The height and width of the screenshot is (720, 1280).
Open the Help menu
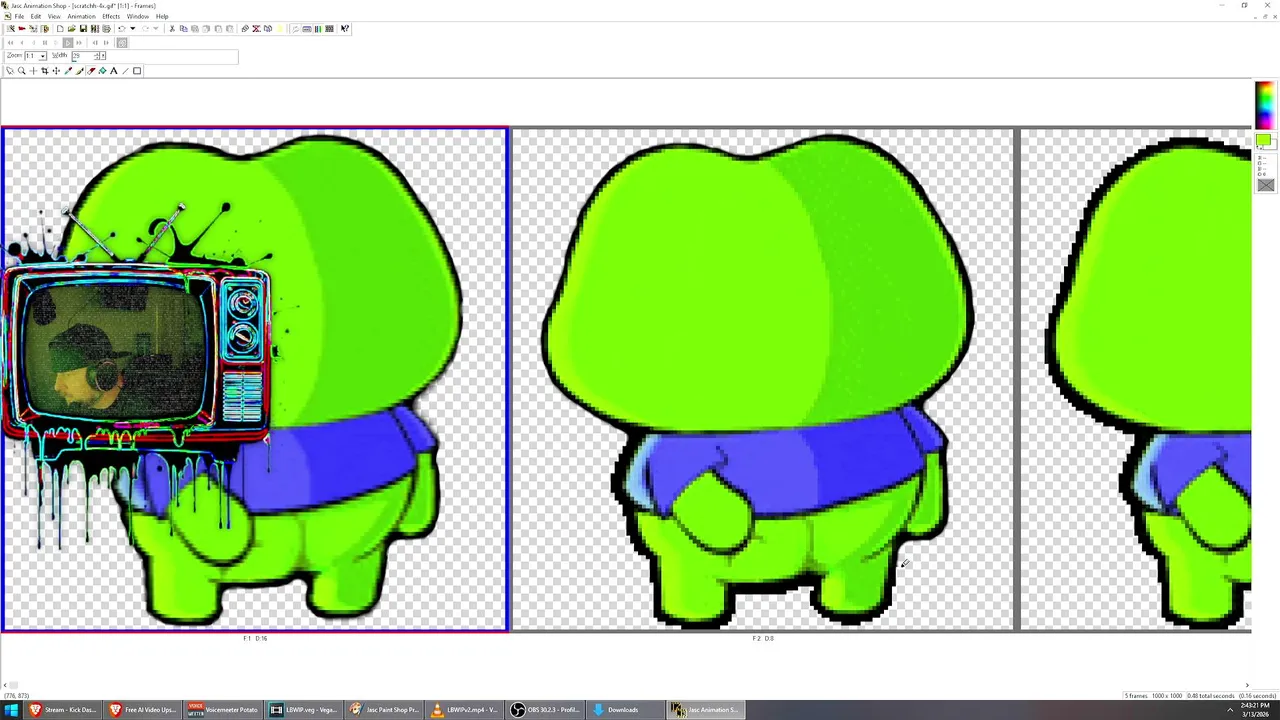coord(162,16)
